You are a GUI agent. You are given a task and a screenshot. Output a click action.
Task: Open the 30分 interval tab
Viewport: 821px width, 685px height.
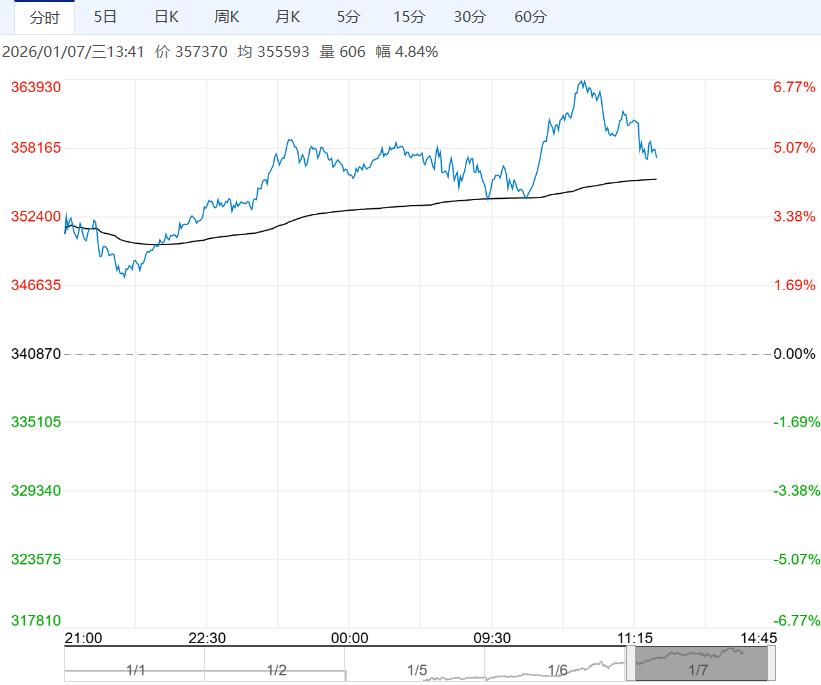(x=469, y=17)
